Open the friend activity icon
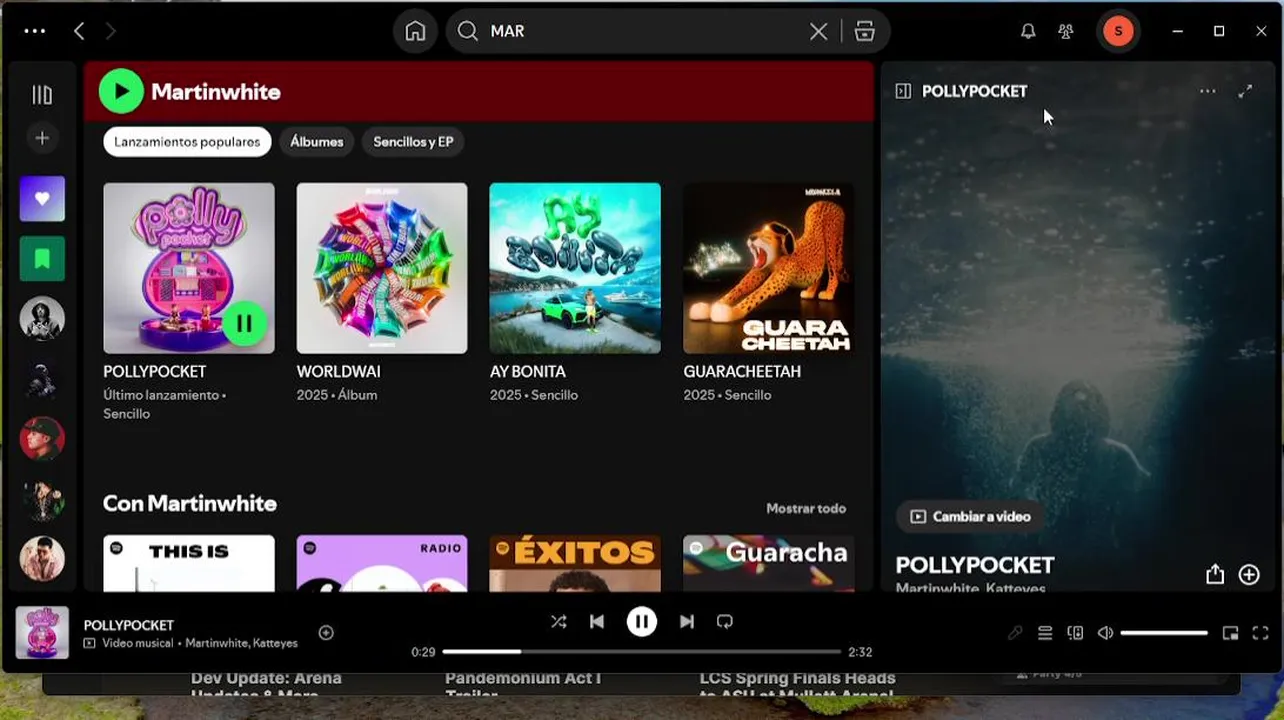Screen dimensions: 1284x720 (1066, 31)
